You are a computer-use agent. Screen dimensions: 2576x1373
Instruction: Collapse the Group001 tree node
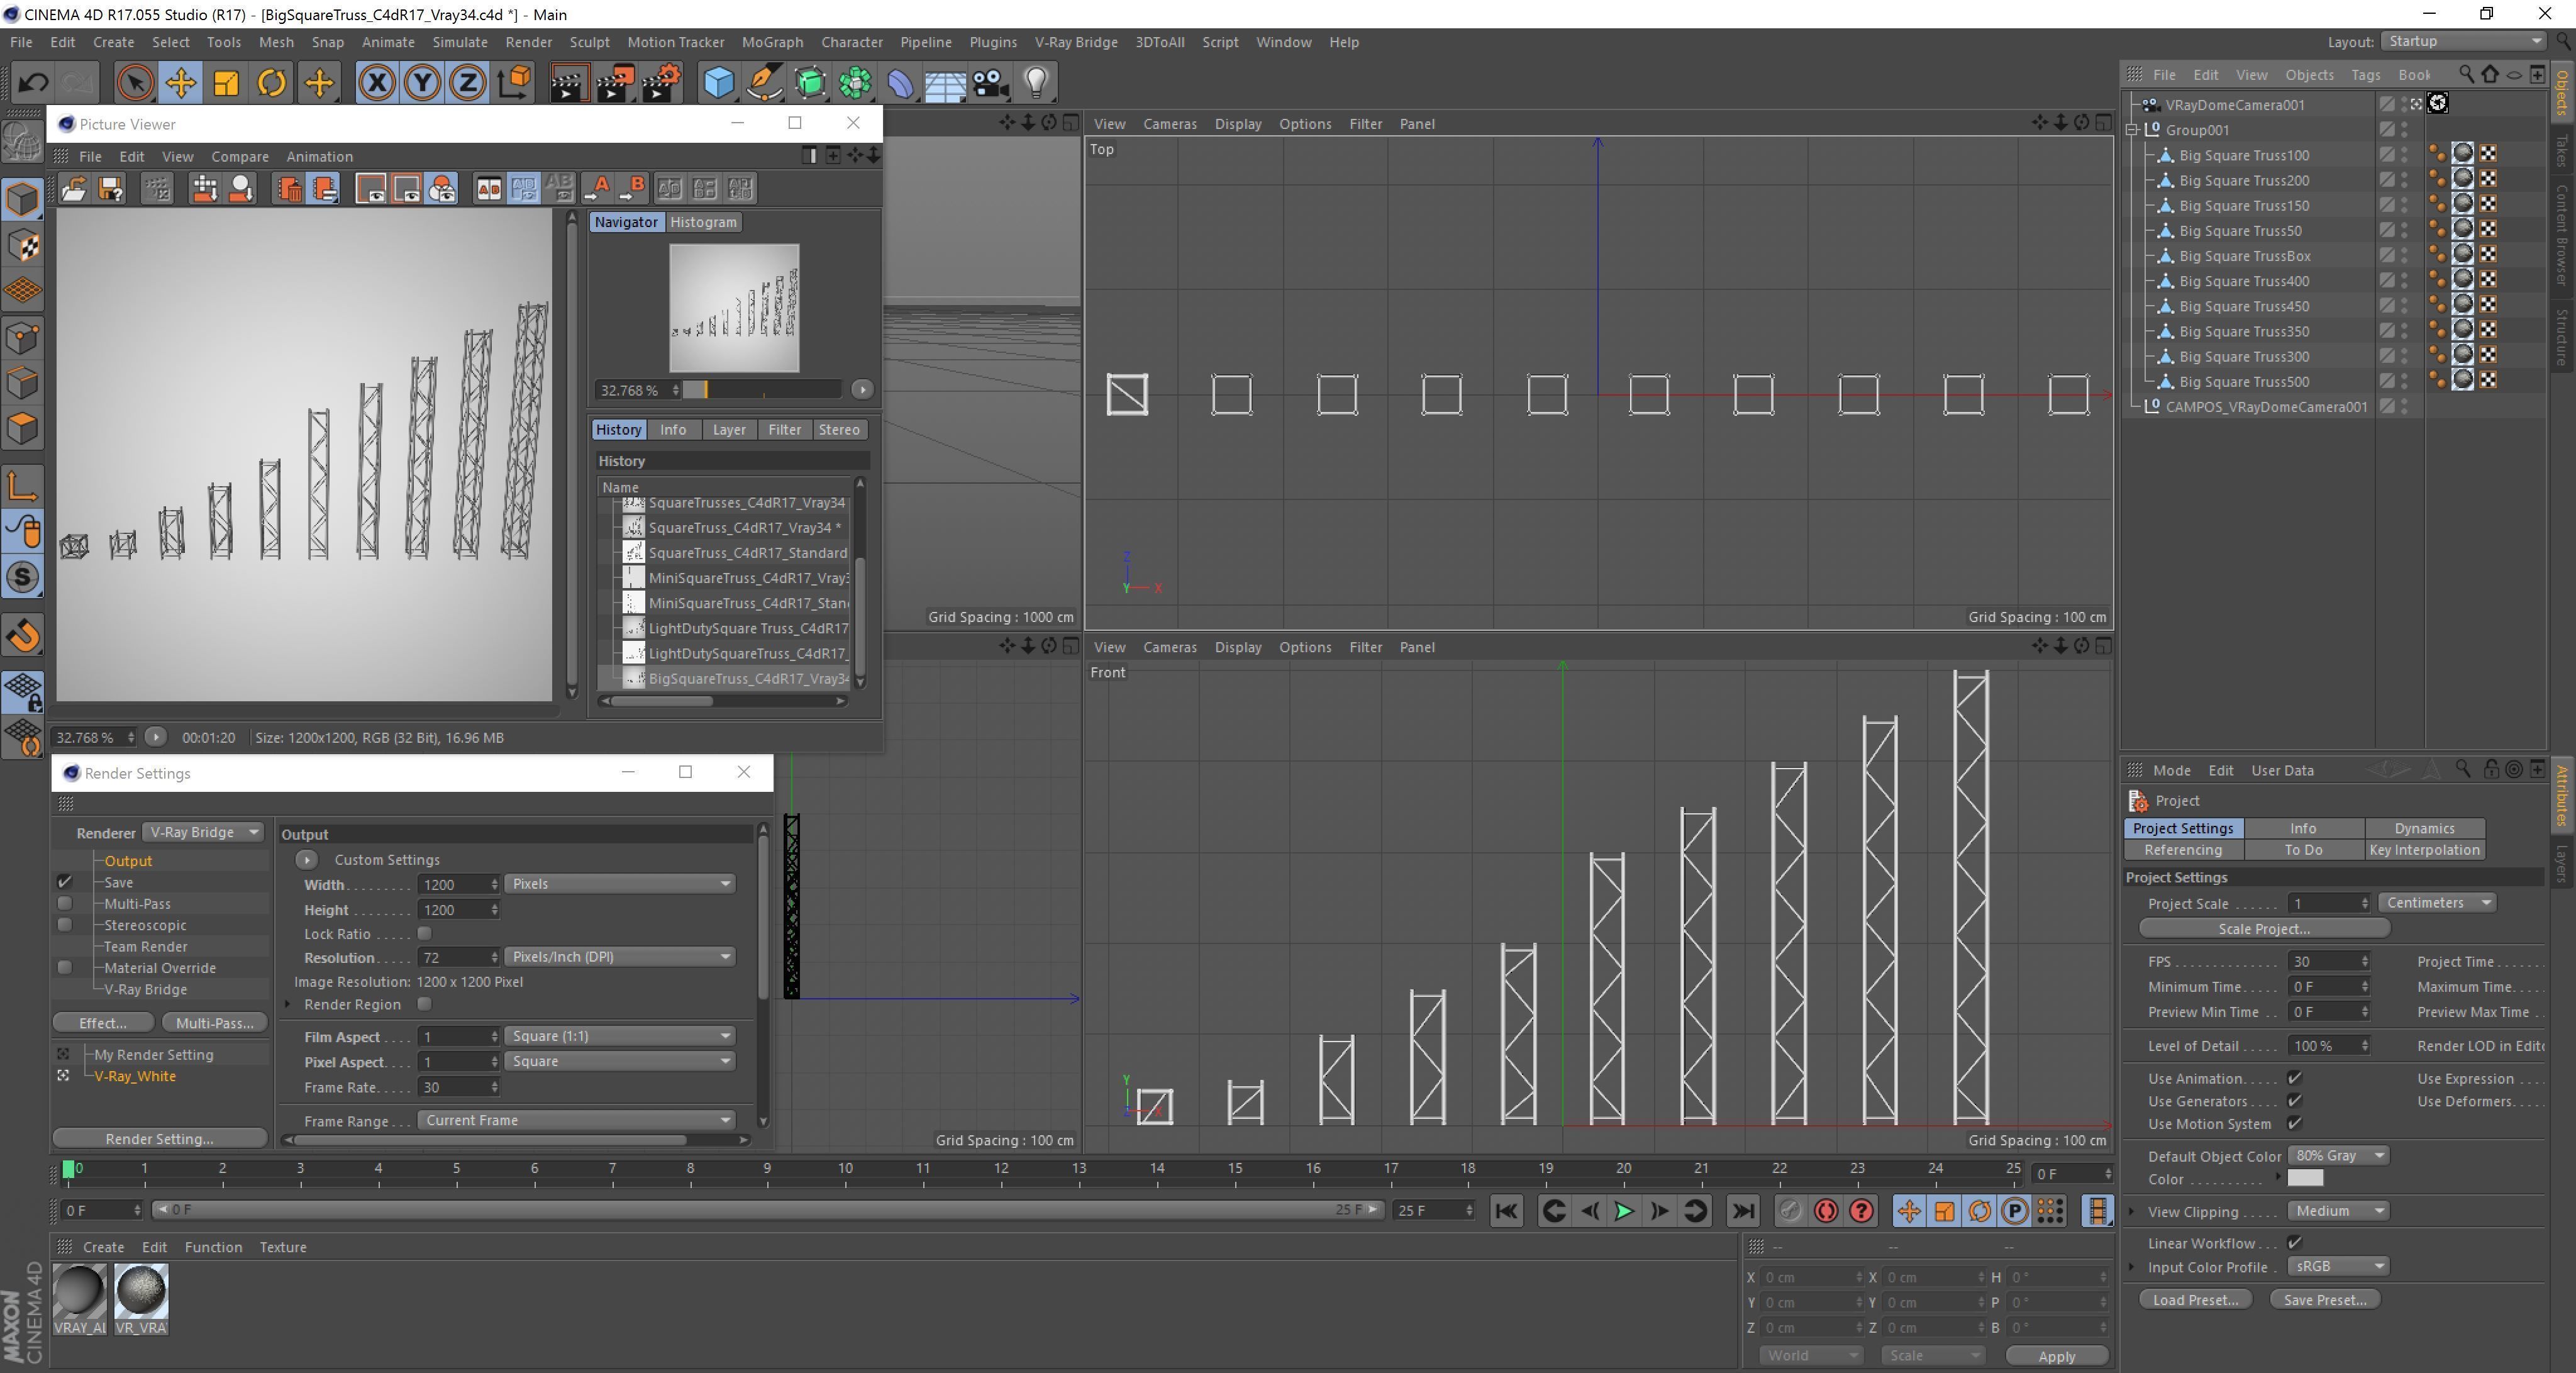[2131, 130]
